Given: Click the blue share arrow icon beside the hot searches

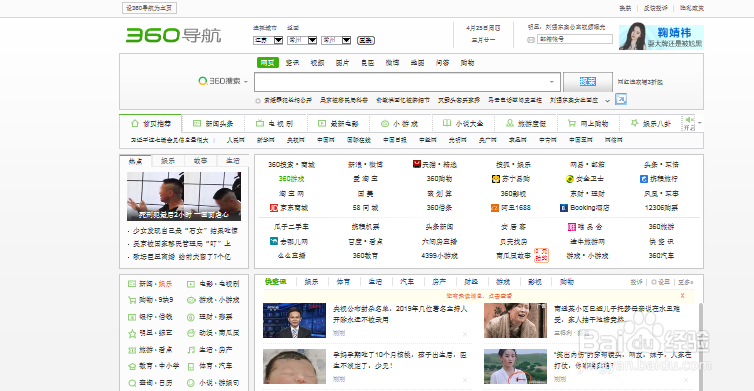Looking at the screenshot, I should [x=621, y=100].
